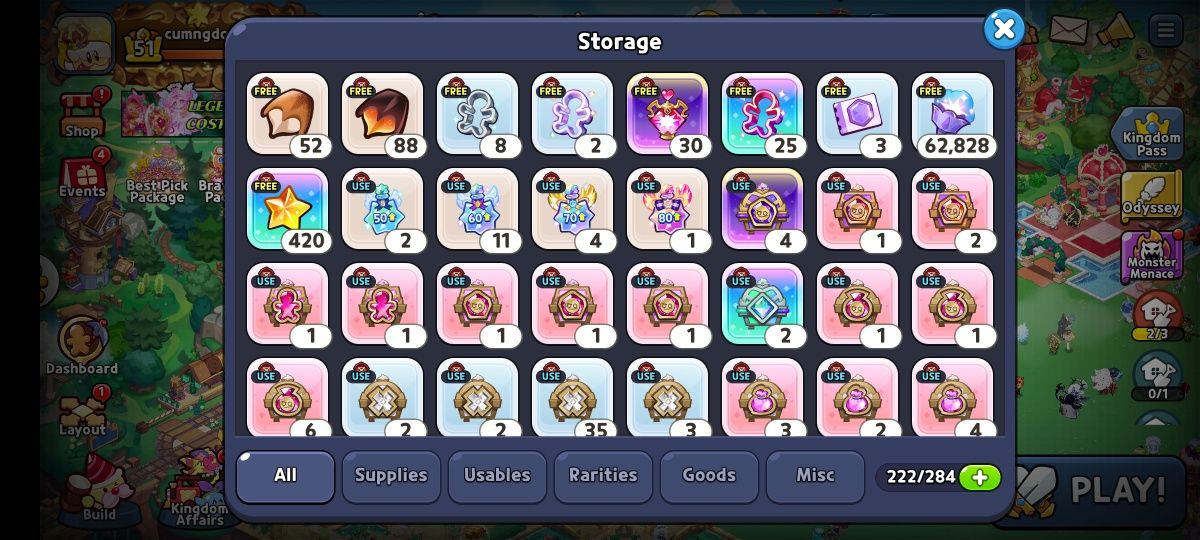The height and width of the screenshot is (540, 1200).
Task: Open the hamburger menu icon
Action: [1166, 30]
